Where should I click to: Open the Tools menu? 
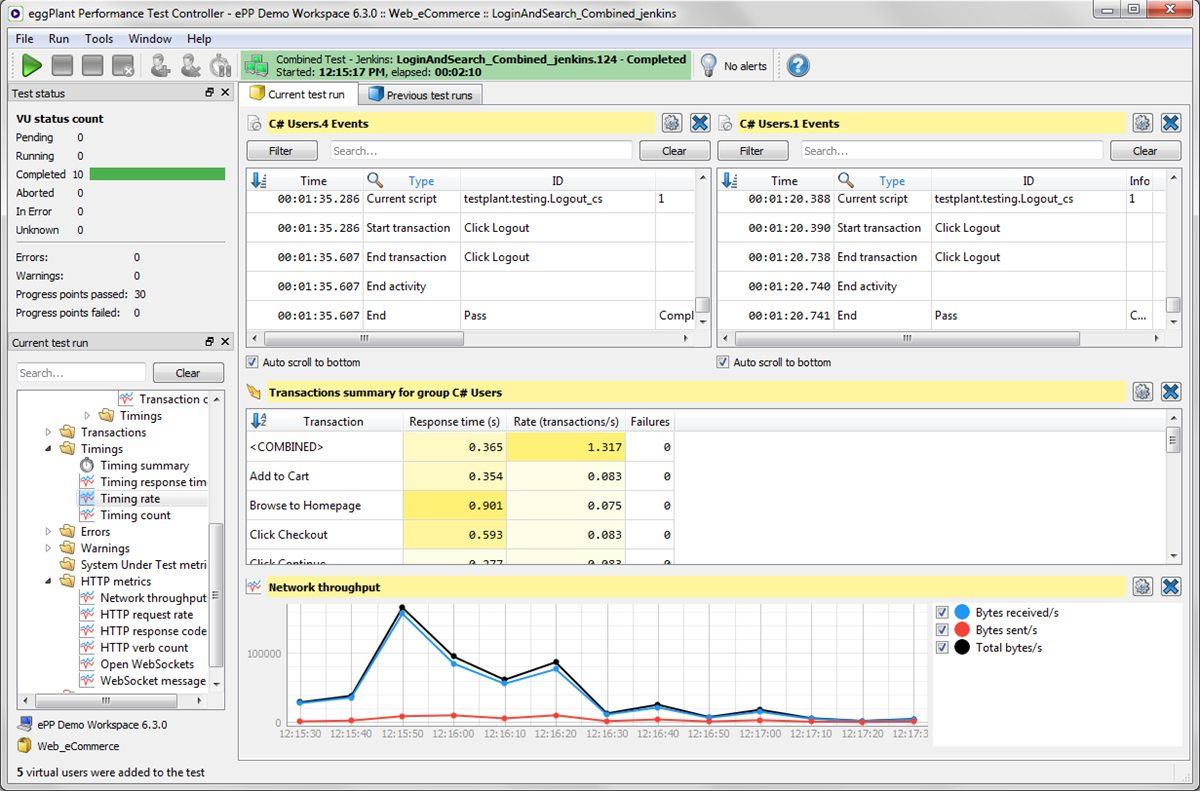[x=99, y=39]
